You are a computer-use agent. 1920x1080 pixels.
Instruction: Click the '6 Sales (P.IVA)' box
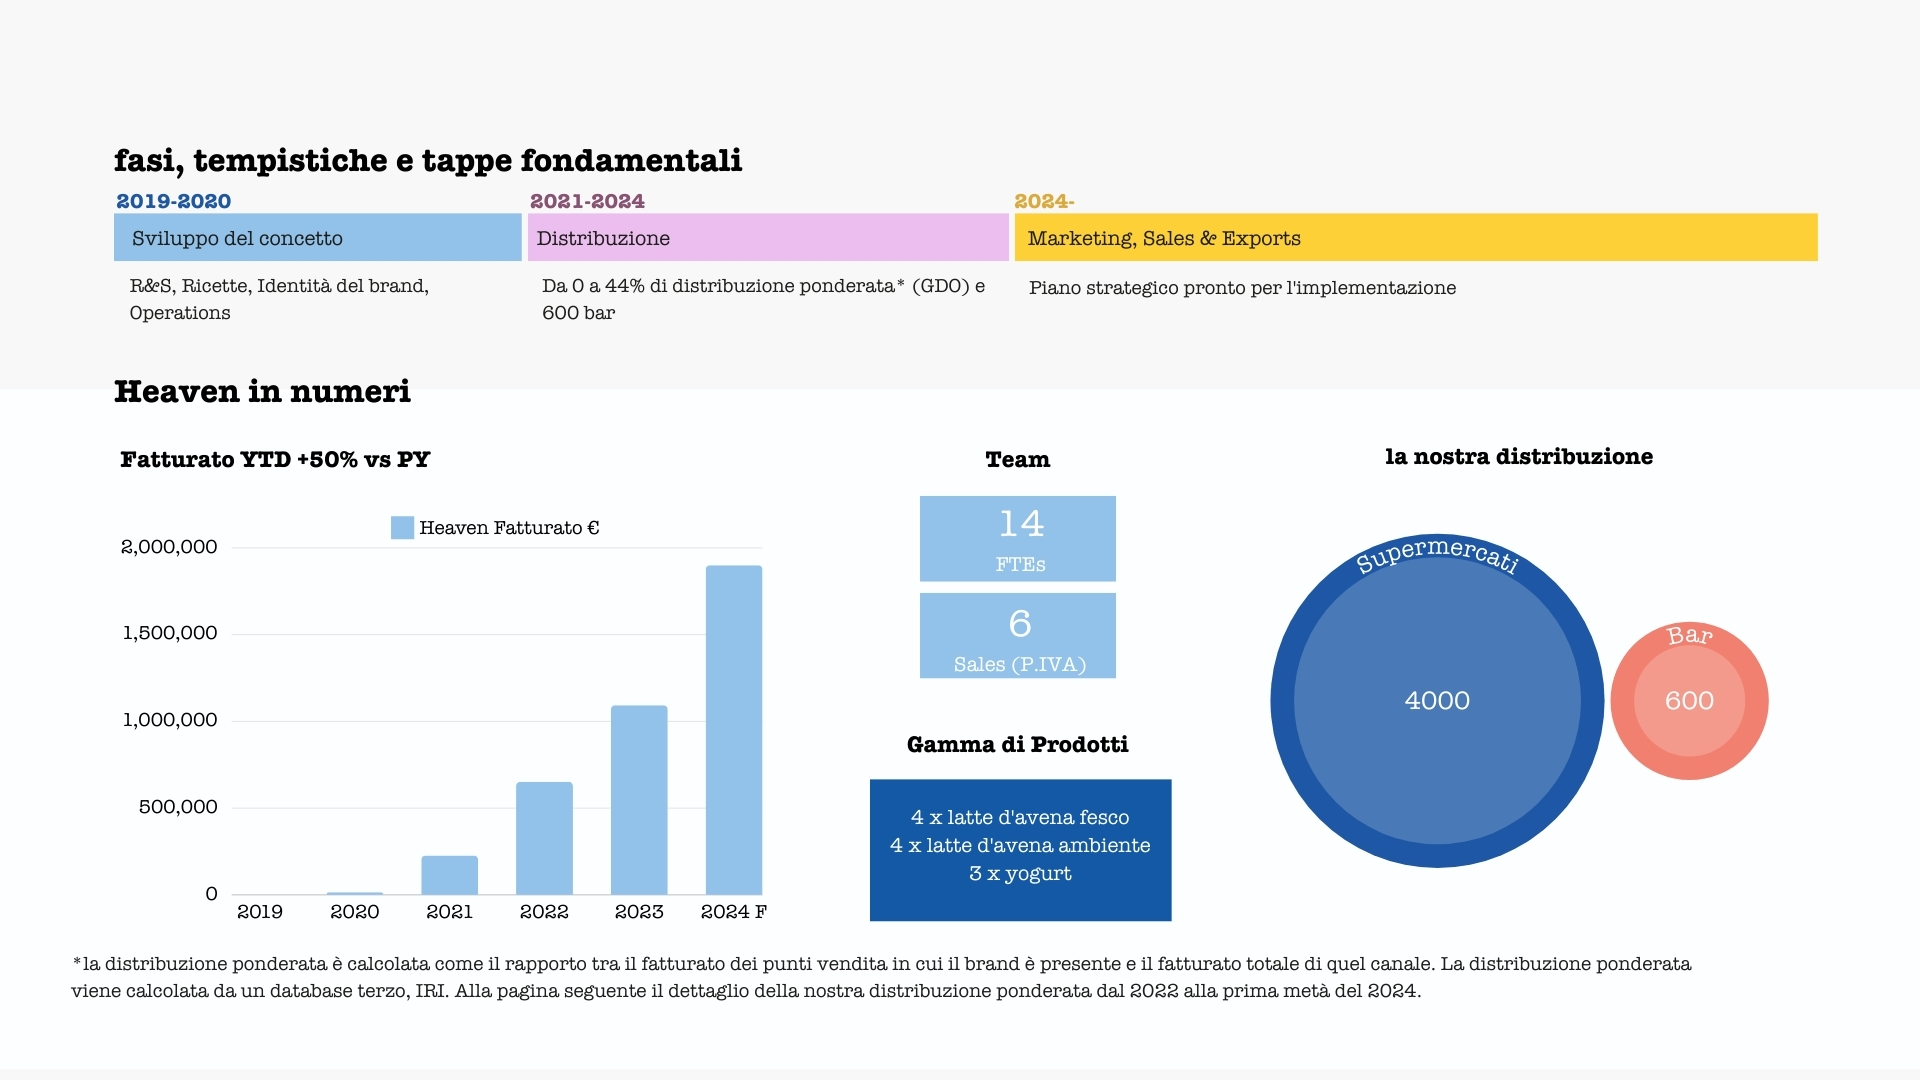1018,636
